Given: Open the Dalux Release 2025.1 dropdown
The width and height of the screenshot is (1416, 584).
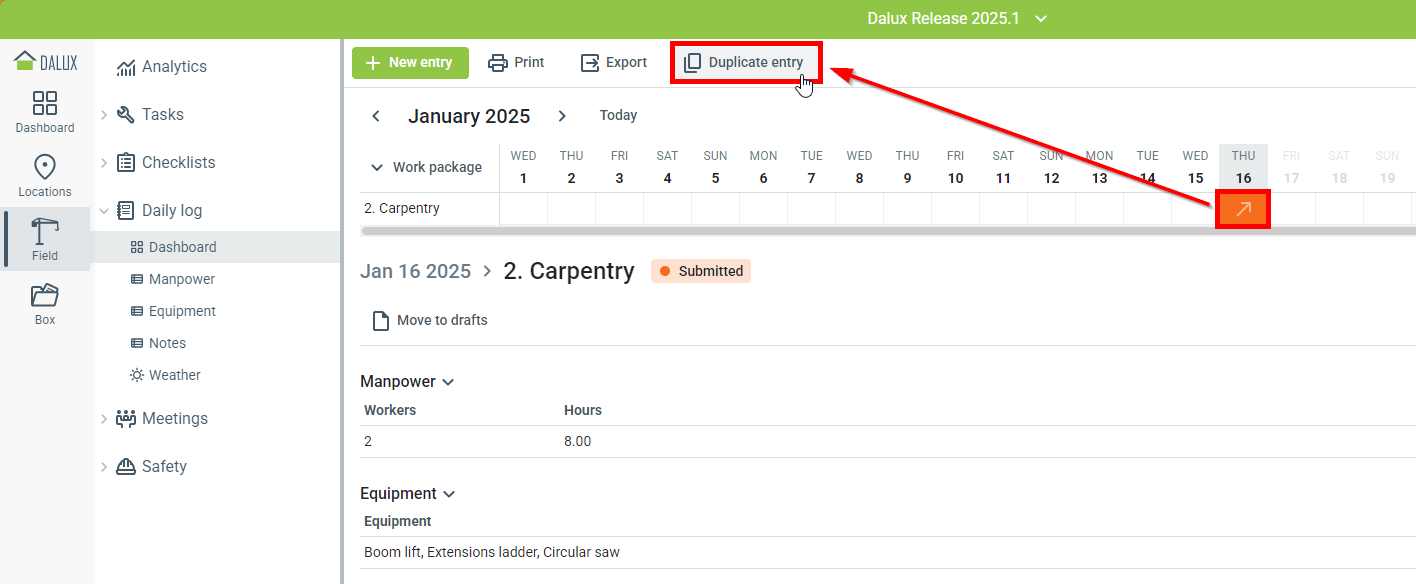Looking at the screenshot, I should pos(1041,19).
